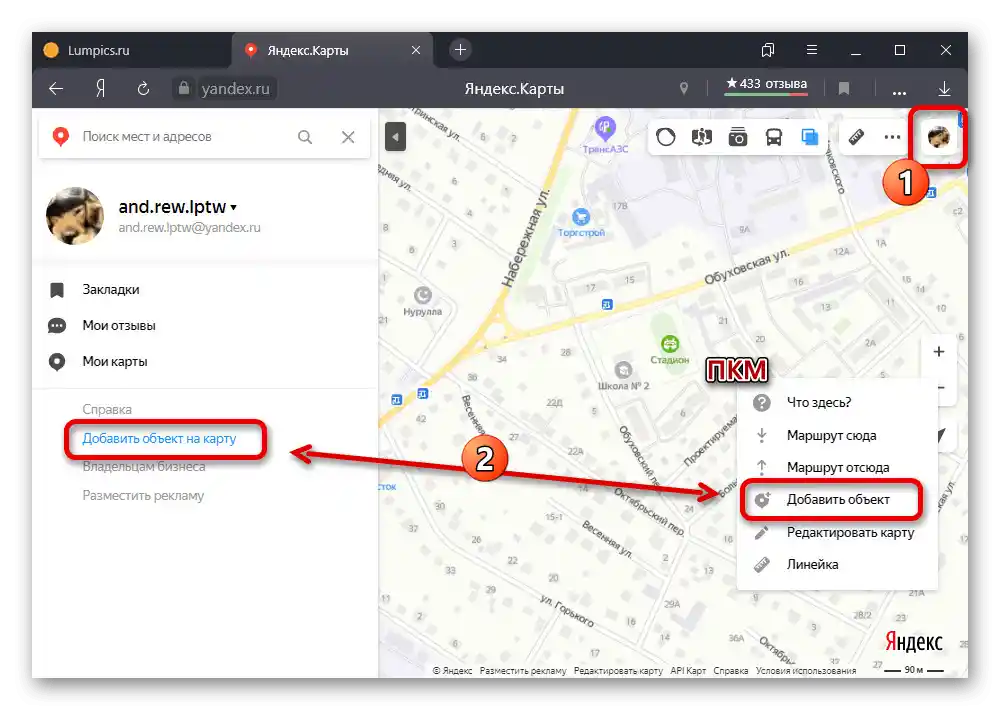Bookmark the page via address bar flag icon
Screen dimensions: 1000x710
(x=844, y=89)
